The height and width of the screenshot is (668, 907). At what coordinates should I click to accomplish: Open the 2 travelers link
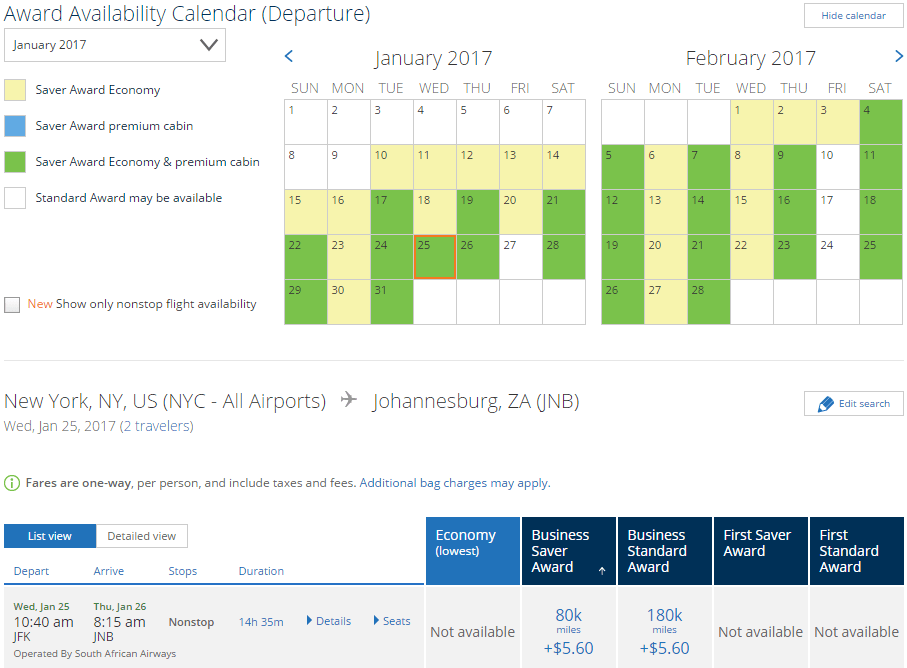click(156, 426)
